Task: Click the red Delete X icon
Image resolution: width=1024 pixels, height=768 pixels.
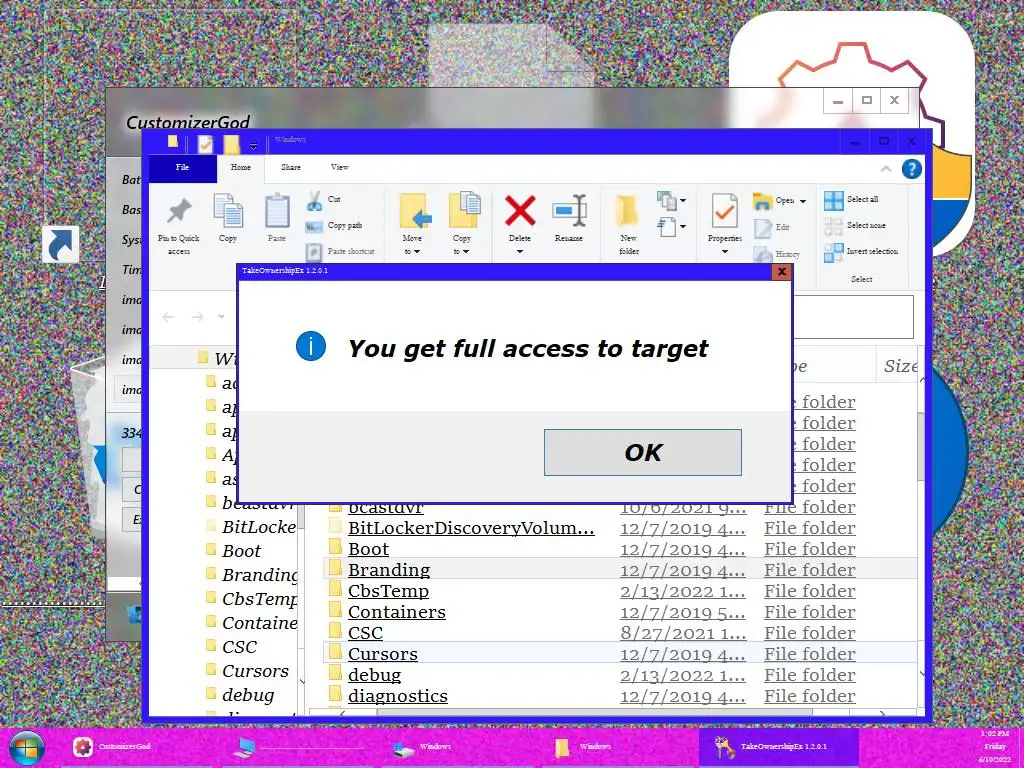Action: coord(520,211)
